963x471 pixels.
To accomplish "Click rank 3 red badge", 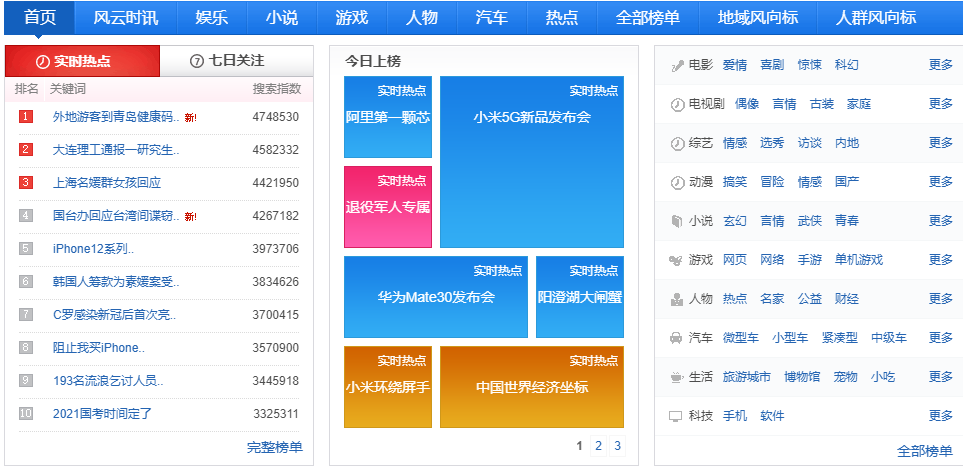I will [x=26, y=182].
